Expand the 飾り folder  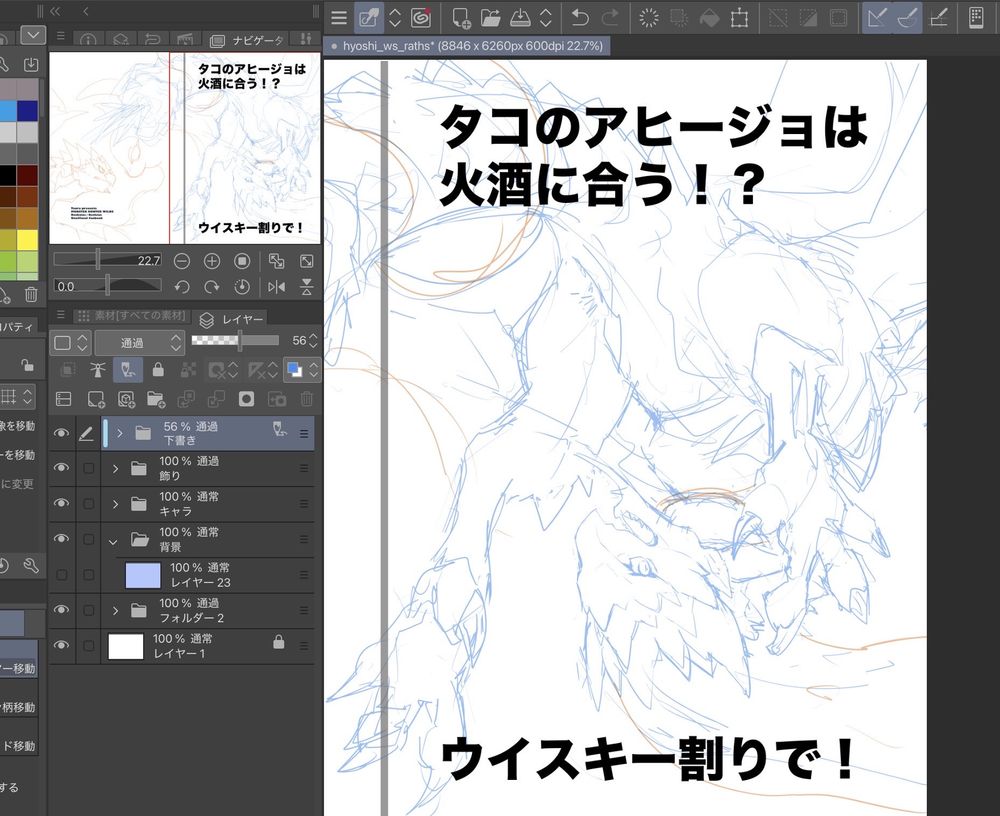[x=115, y=468]
